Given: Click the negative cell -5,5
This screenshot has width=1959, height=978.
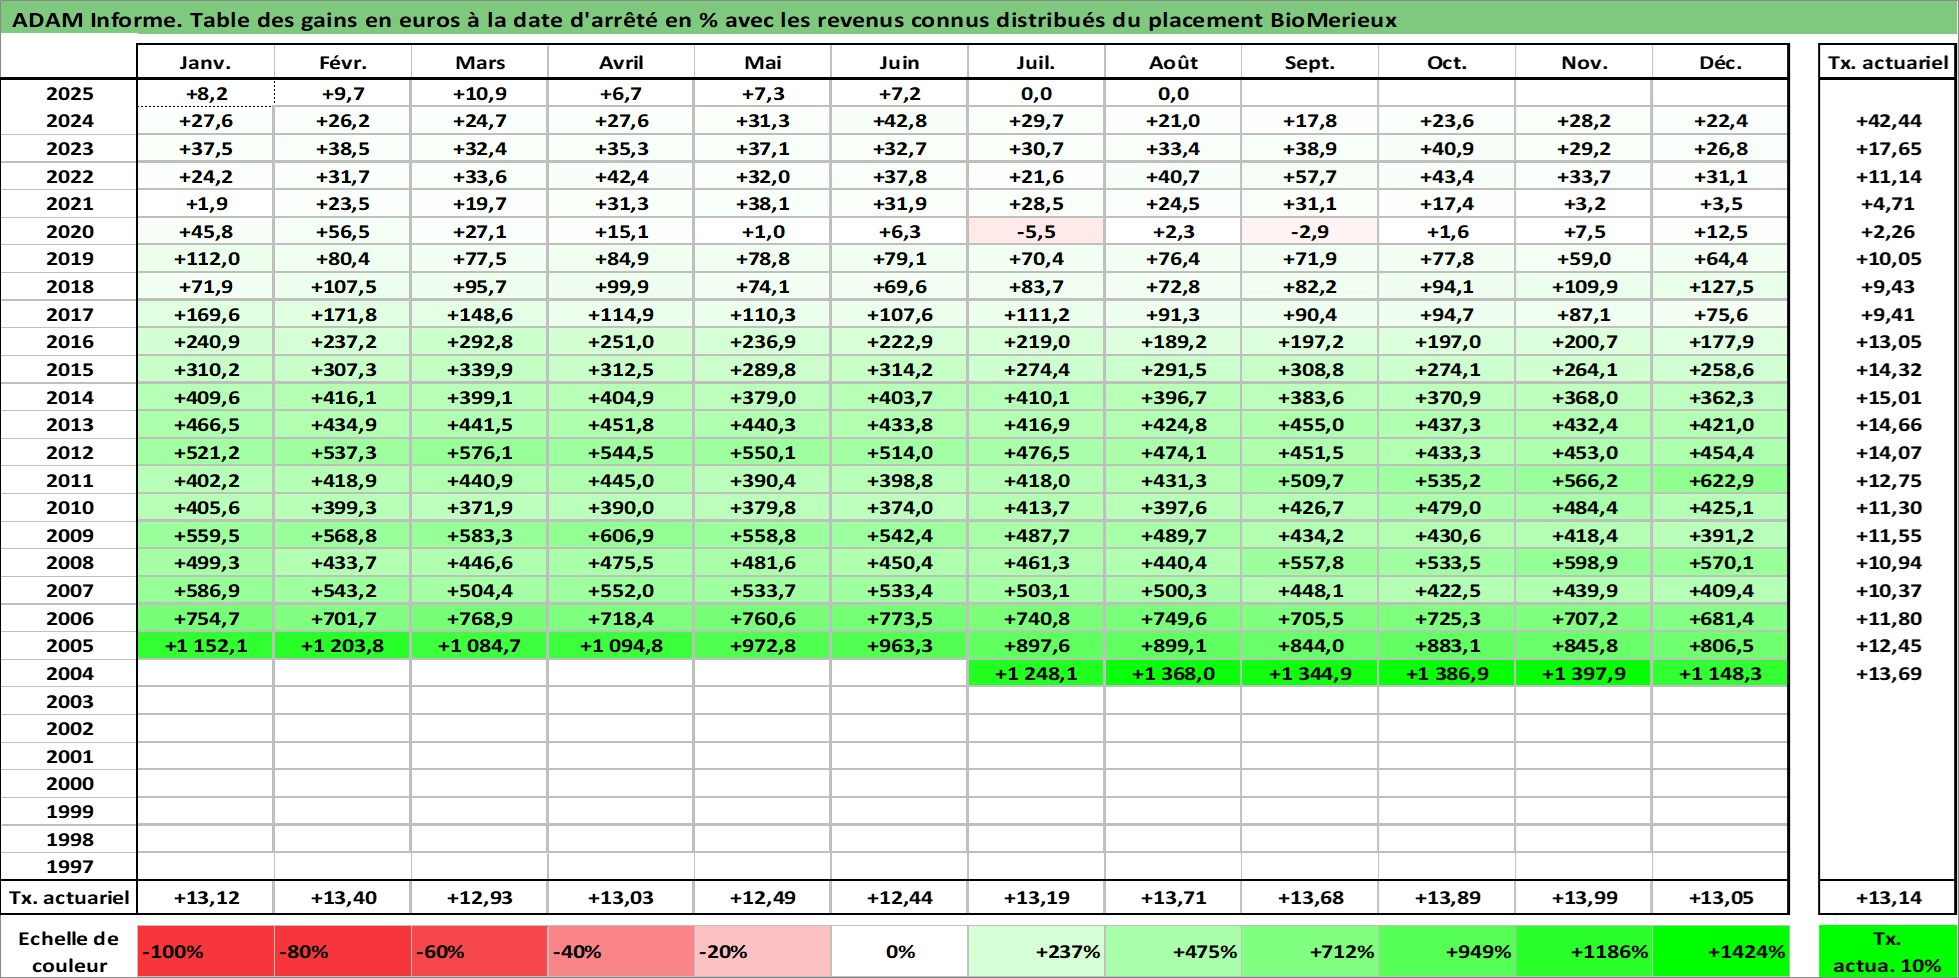Looking at the screenshot, I should coord(1036,231).
